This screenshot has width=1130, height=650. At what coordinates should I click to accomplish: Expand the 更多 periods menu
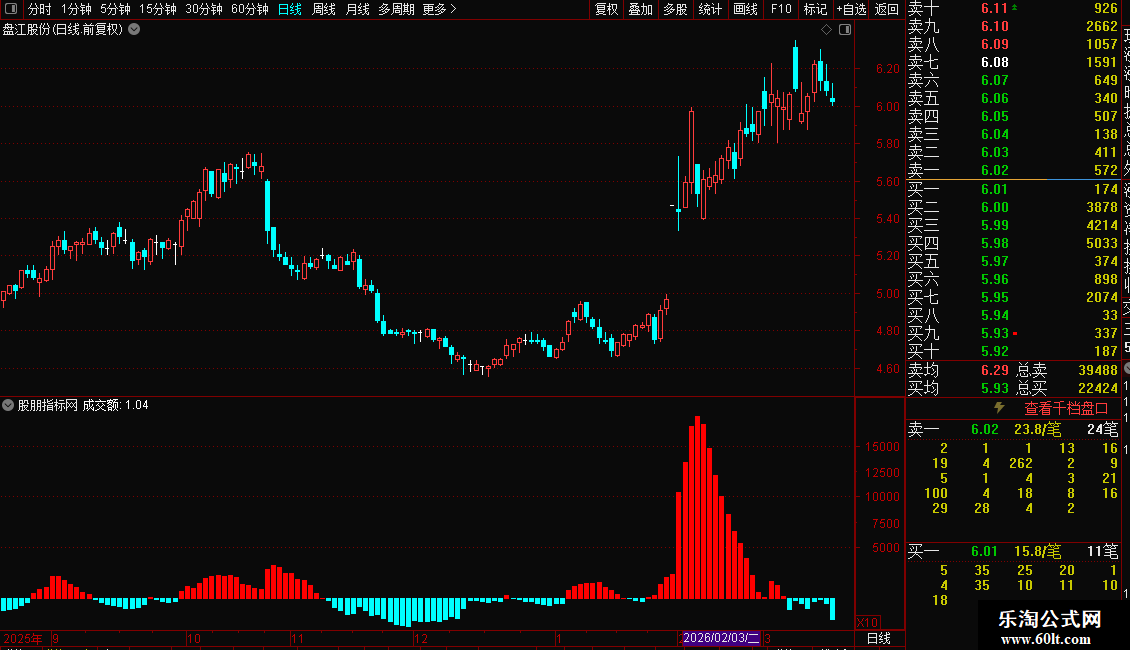point(439,9)
